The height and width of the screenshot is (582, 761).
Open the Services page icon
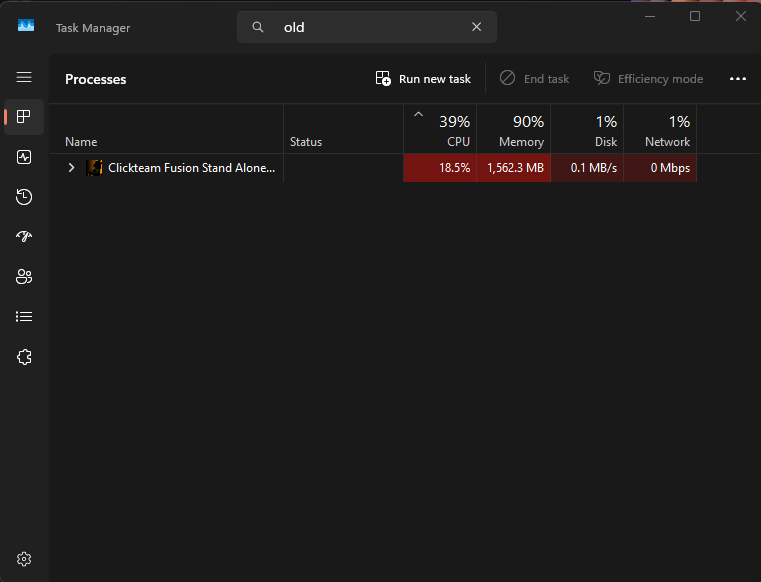click(x=24, y=357)
